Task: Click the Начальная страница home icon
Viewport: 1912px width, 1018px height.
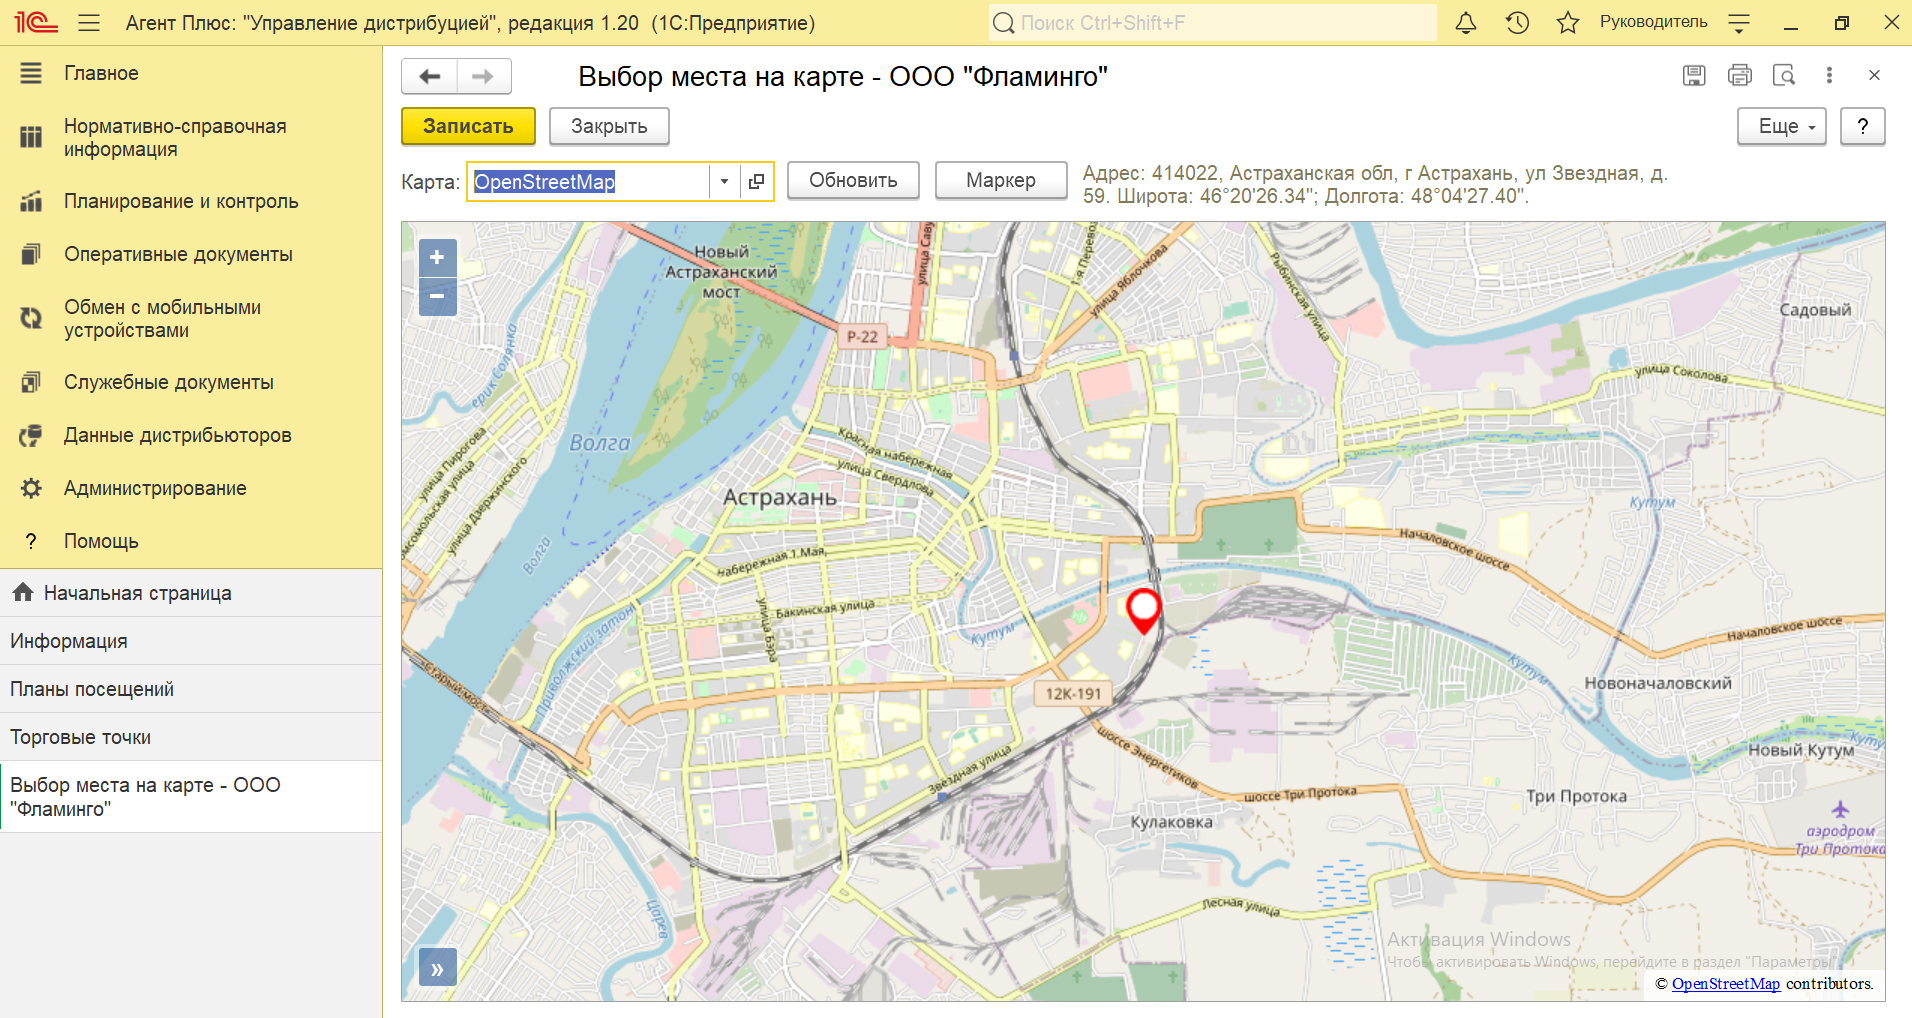Action: point(23,592)
